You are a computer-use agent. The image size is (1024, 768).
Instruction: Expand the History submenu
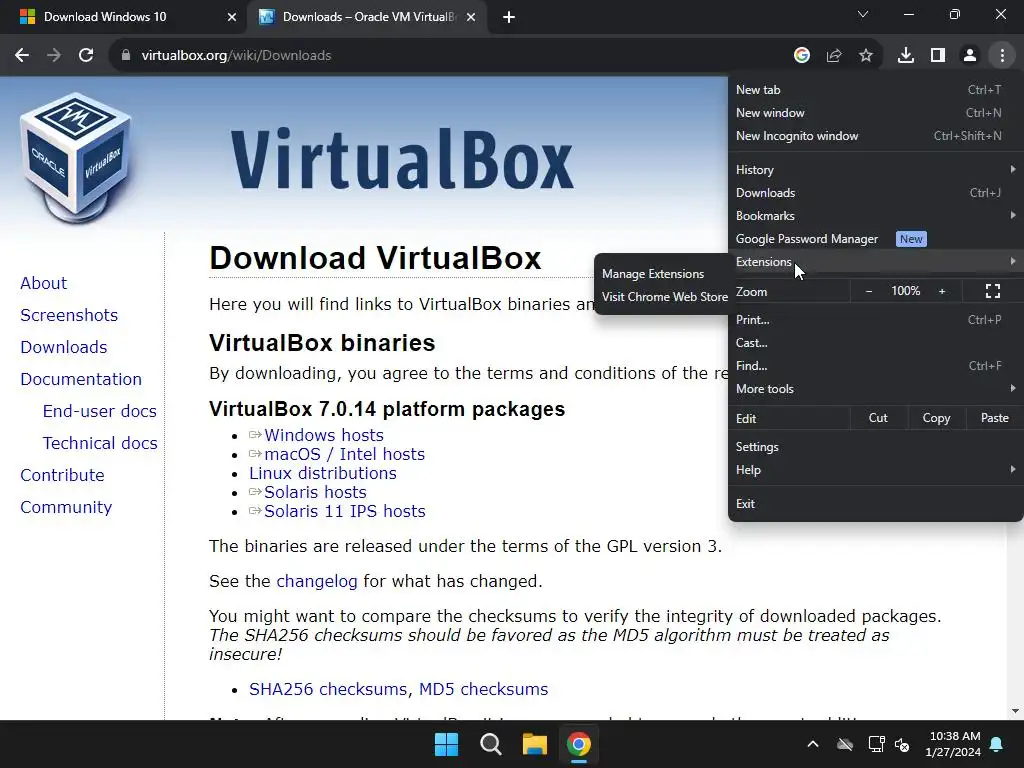[875, 170]
